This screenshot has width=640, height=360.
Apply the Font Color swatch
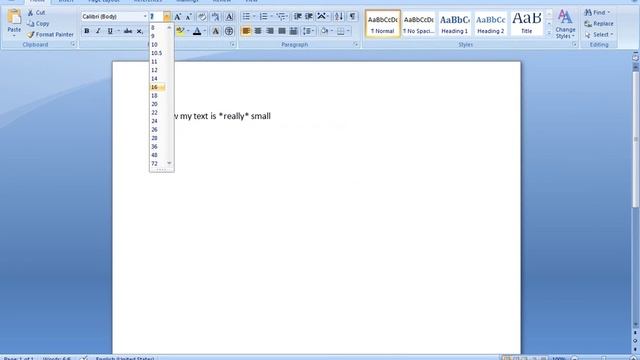197,31
